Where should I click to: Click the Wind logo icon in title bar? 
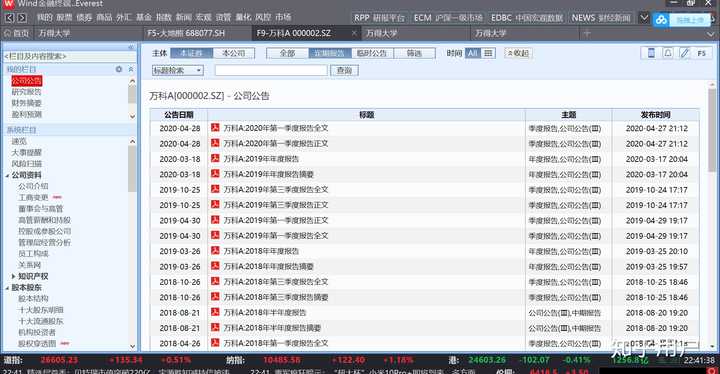[x=8, y=4]
